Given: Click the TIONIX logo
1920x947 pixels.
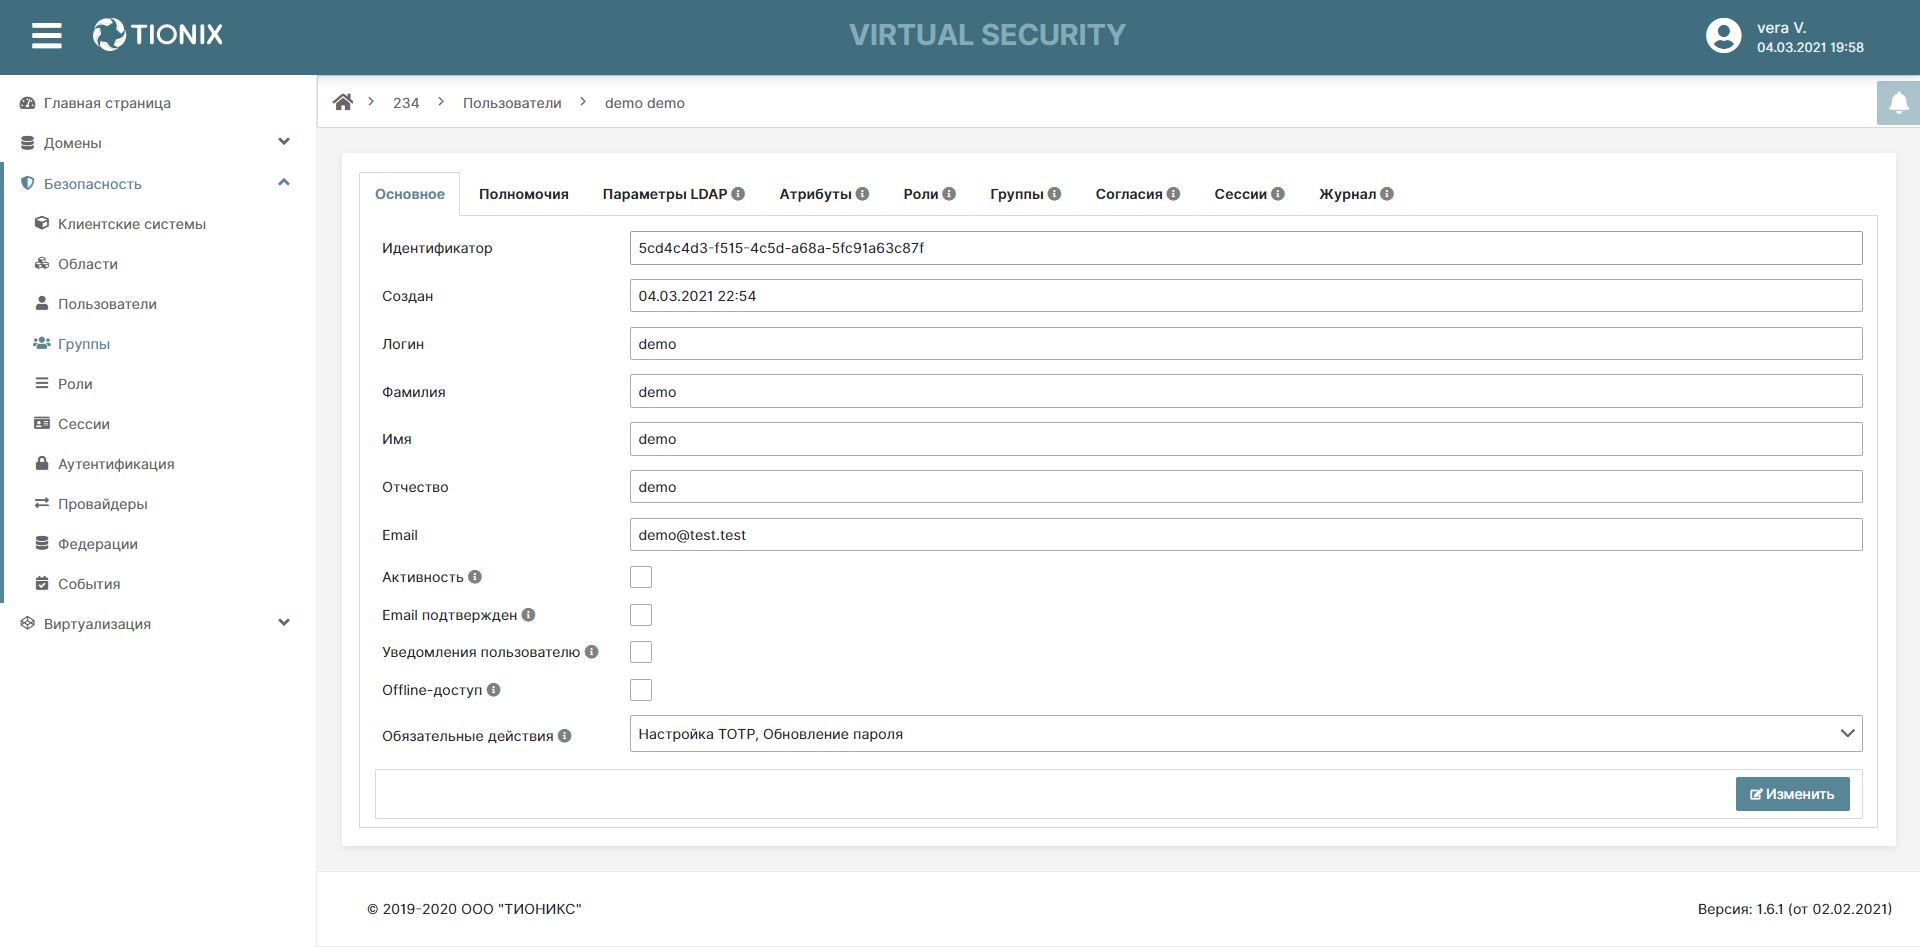Looking at the screenshot, I should (158, 35).
